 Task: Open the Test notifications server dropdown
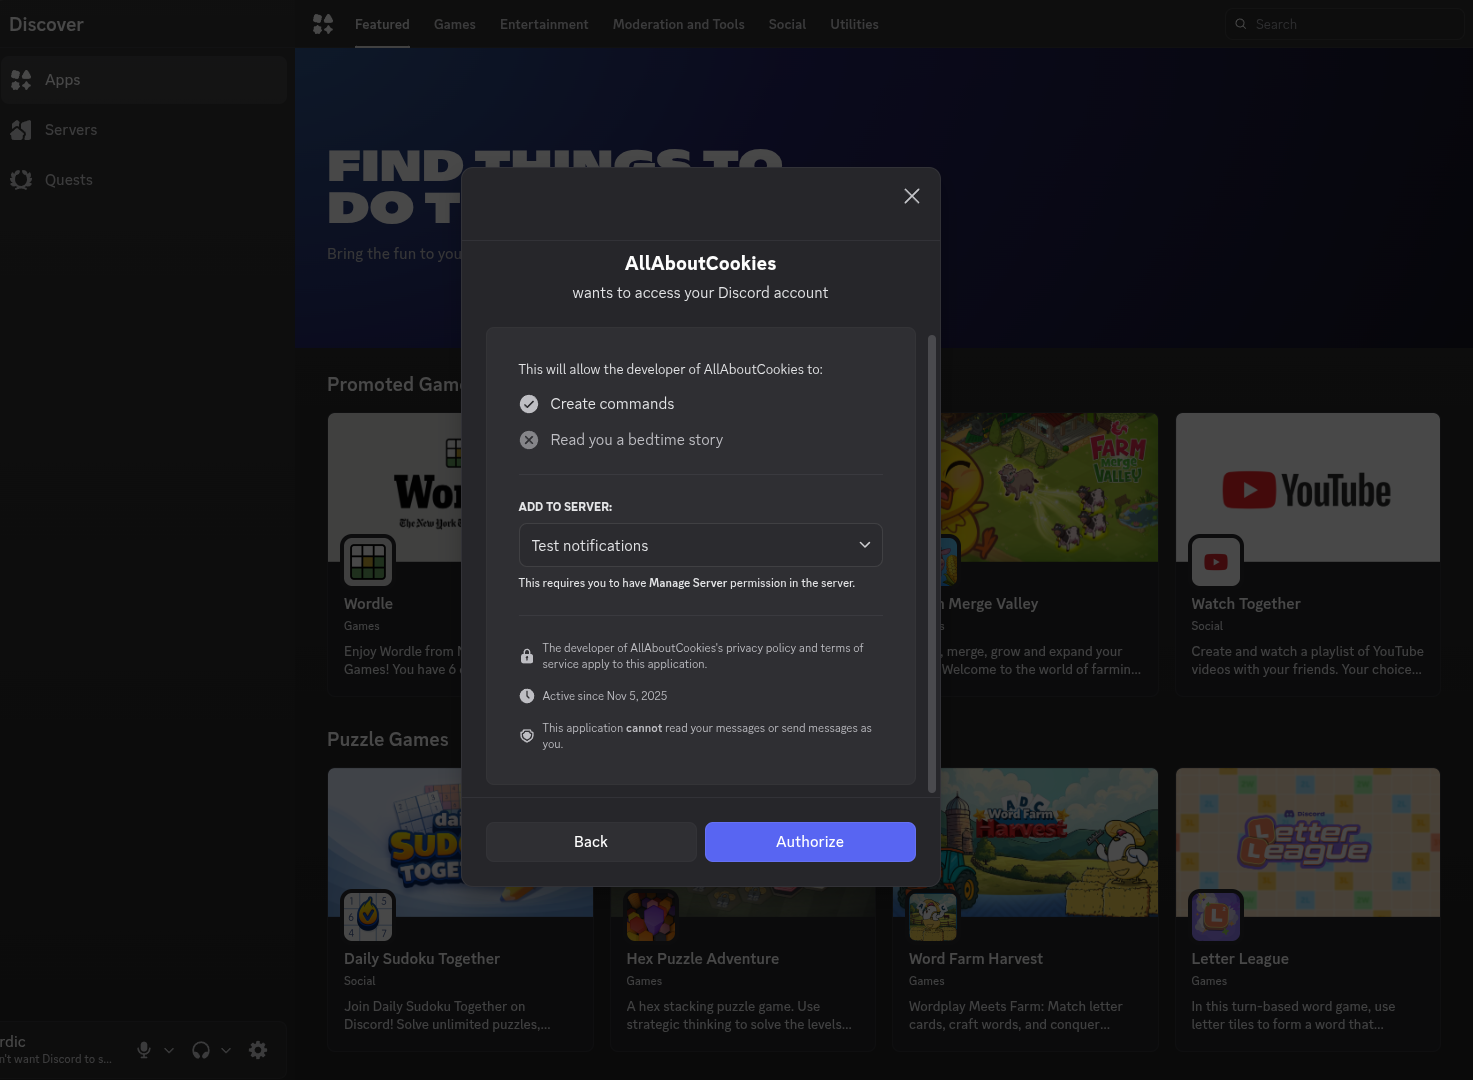700,545
